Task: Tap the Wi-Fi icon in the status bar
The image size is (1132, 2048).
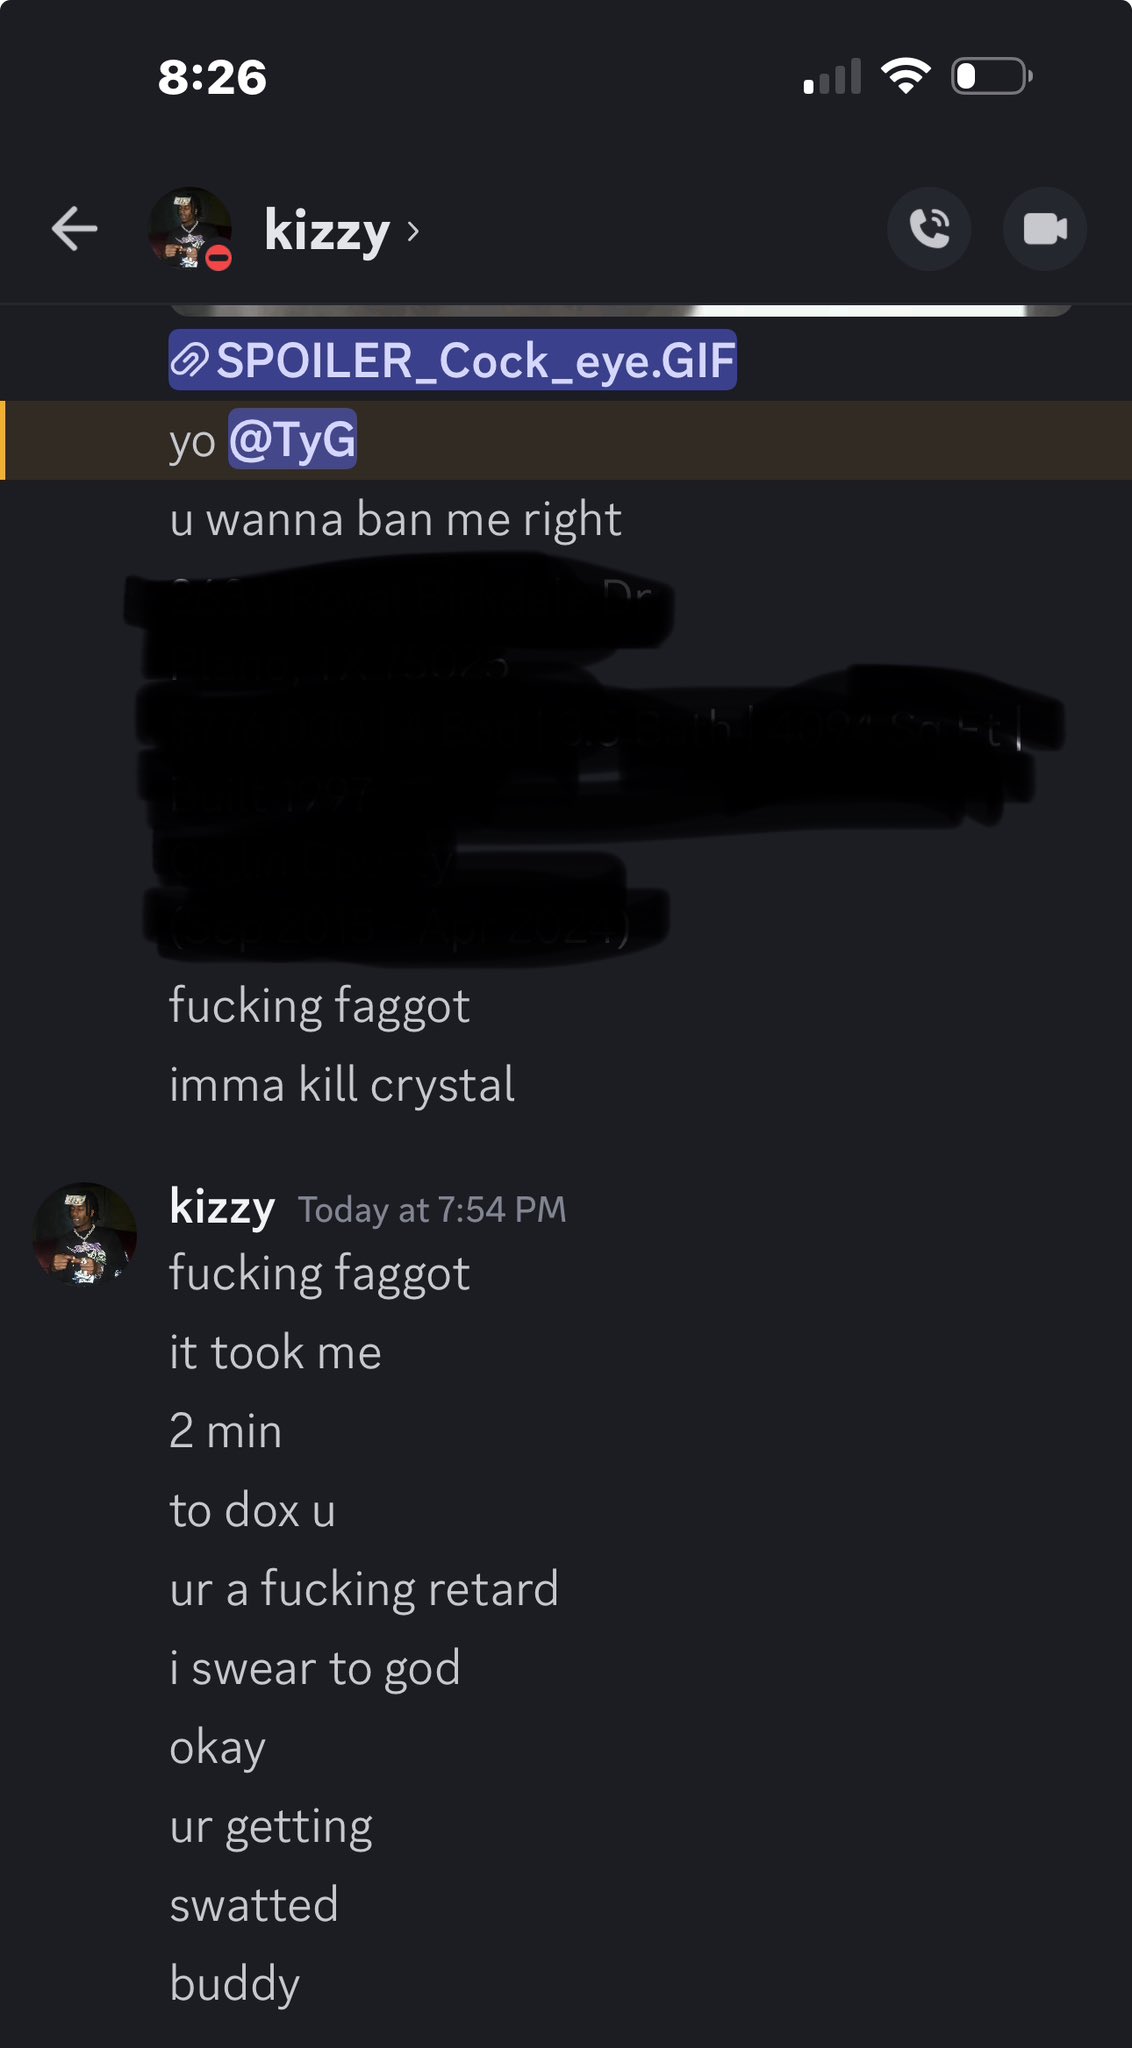Action: 906,76
